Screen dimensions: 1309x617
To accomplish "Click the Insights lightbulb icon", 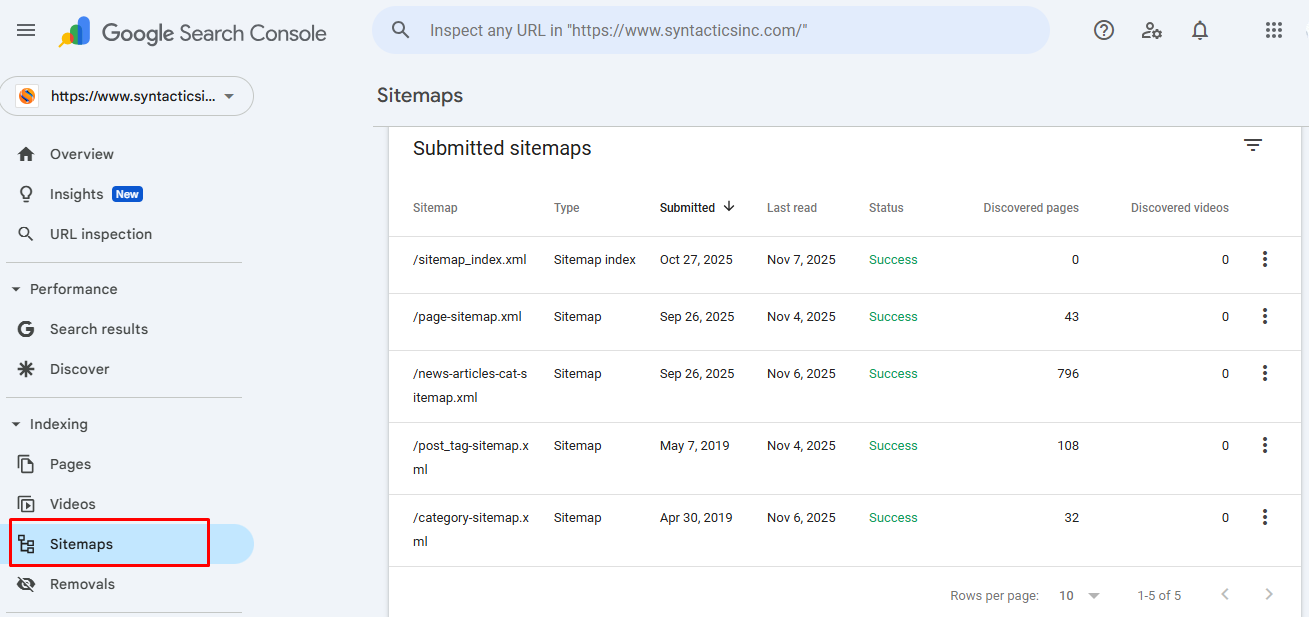I will tap(26, 194).
